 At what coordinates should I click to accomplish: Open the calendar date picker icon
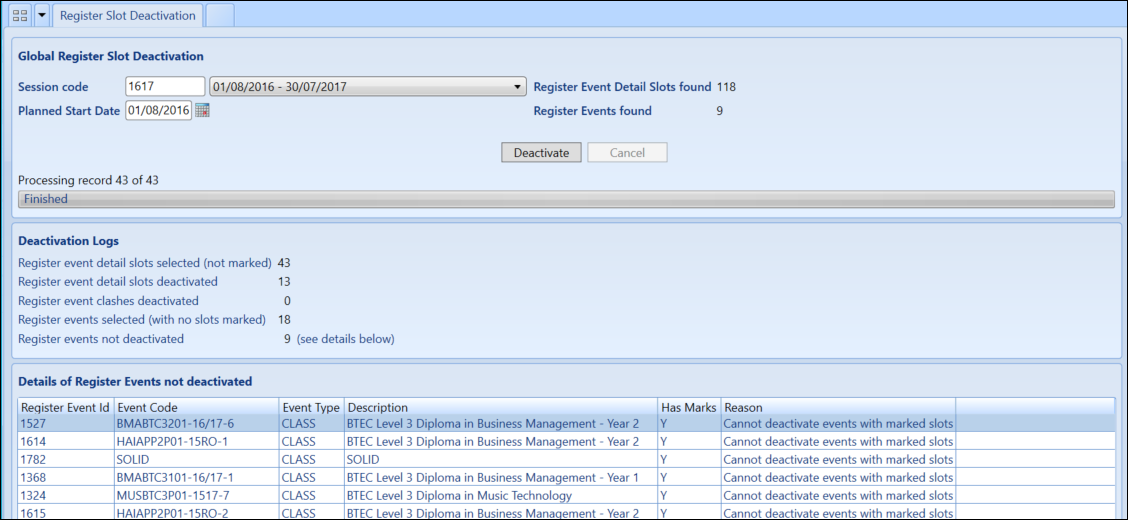202,111
